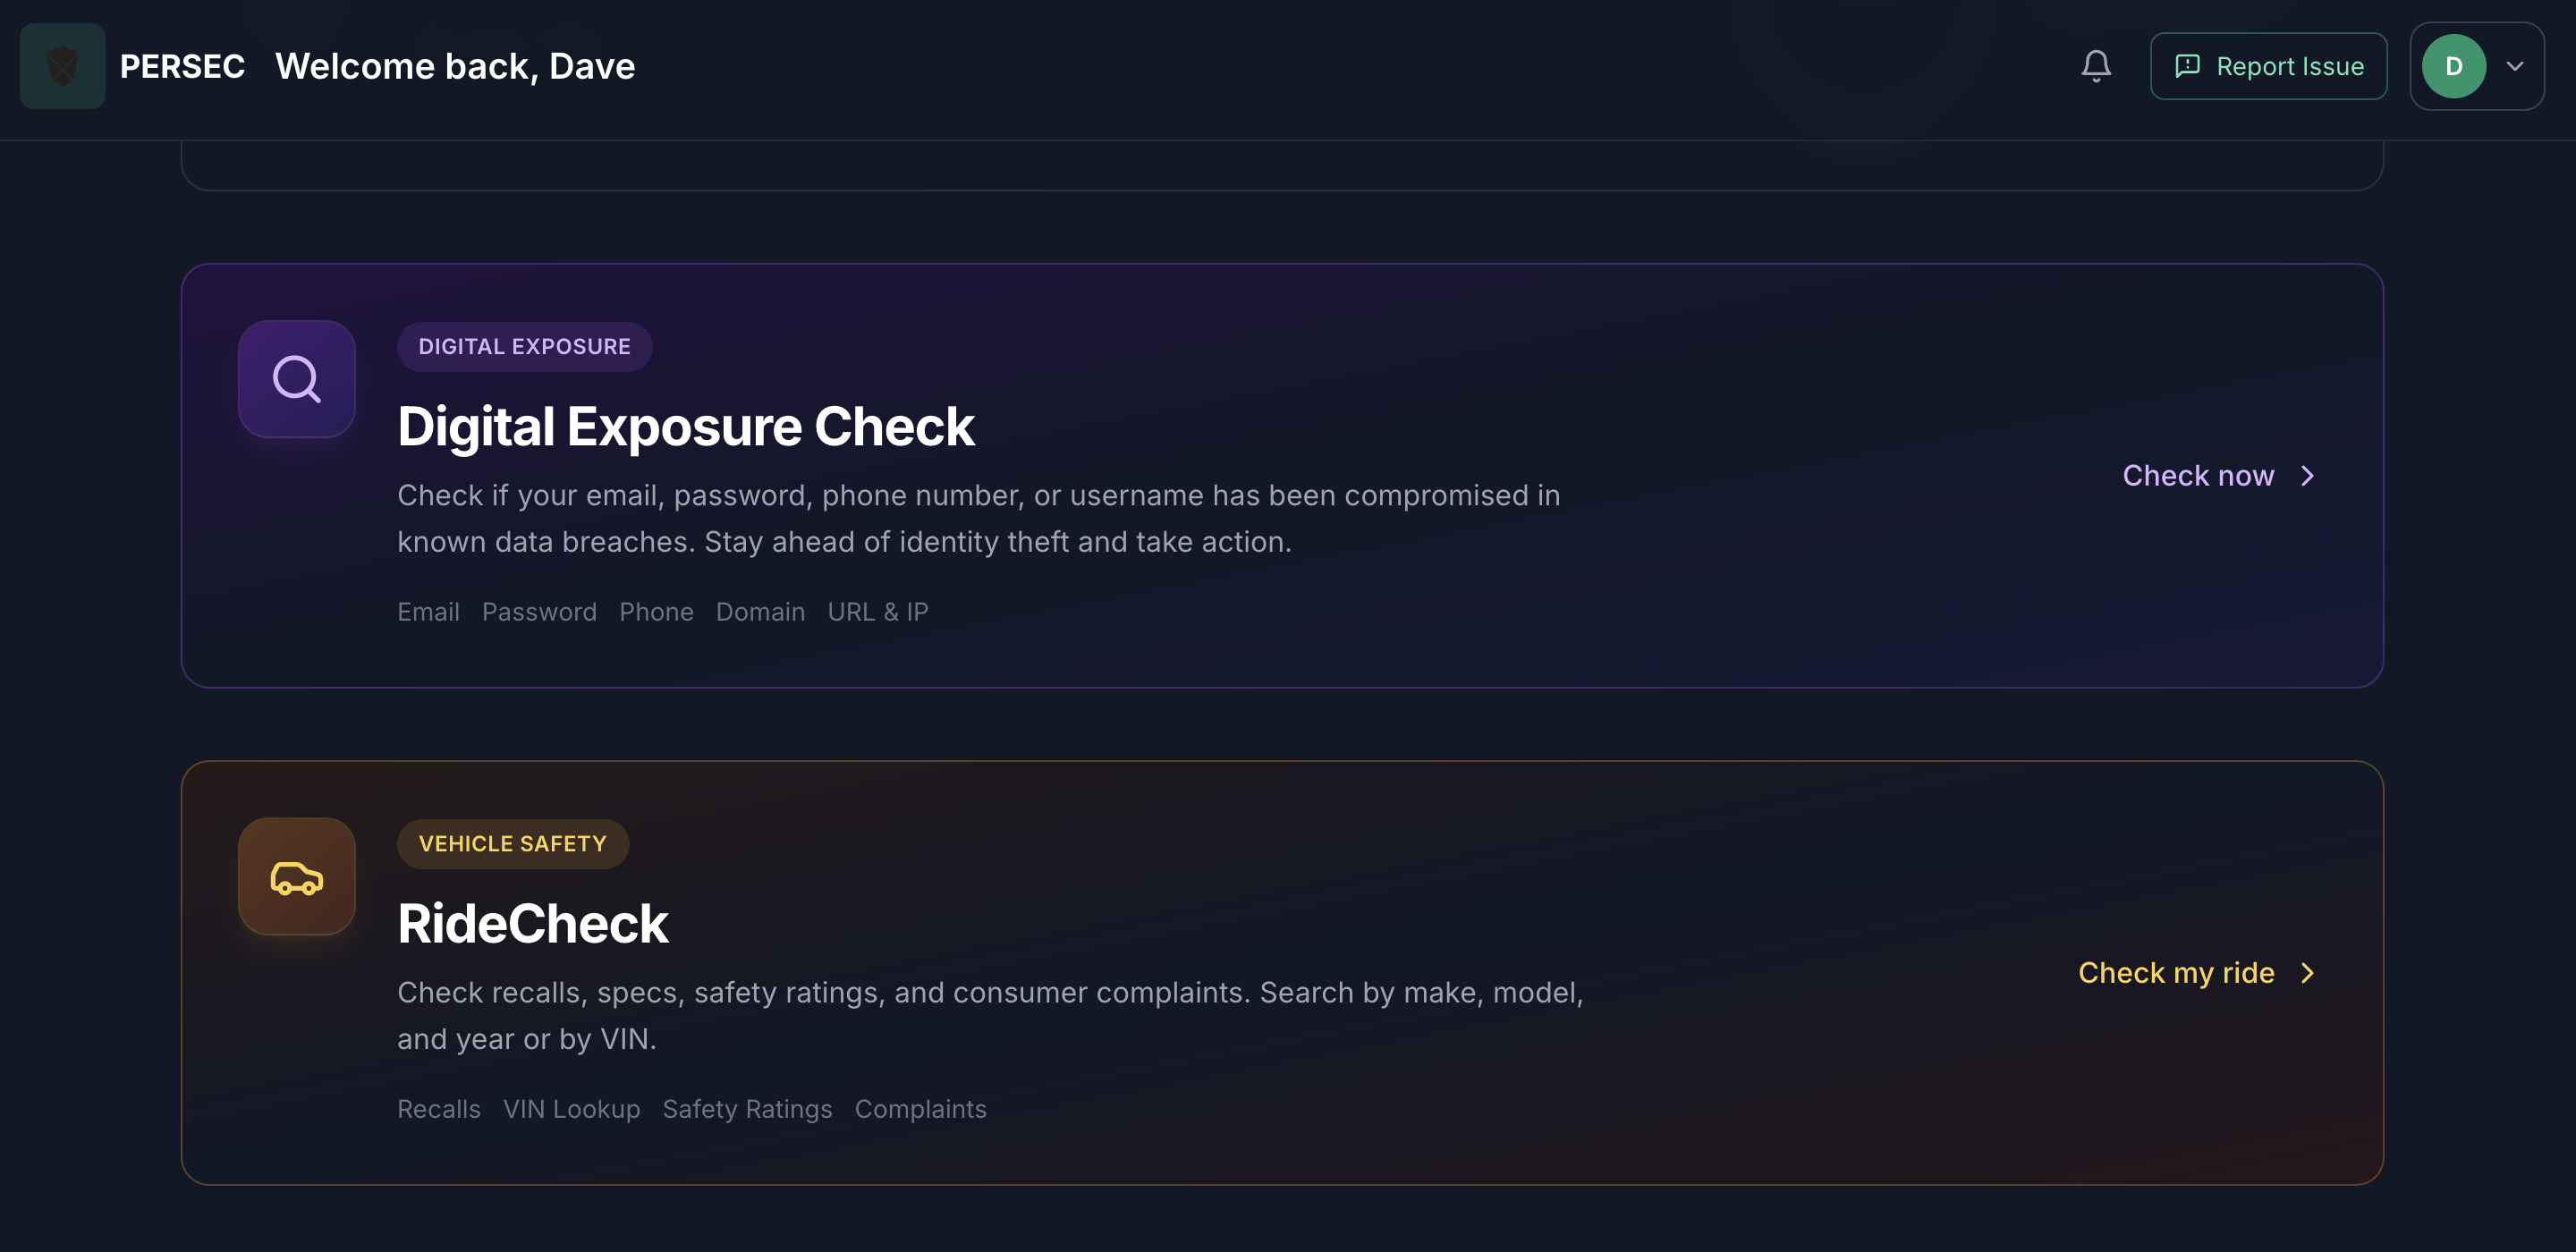Select the Recalls tag
2576x1252 pixels.
pos(439,1110)
